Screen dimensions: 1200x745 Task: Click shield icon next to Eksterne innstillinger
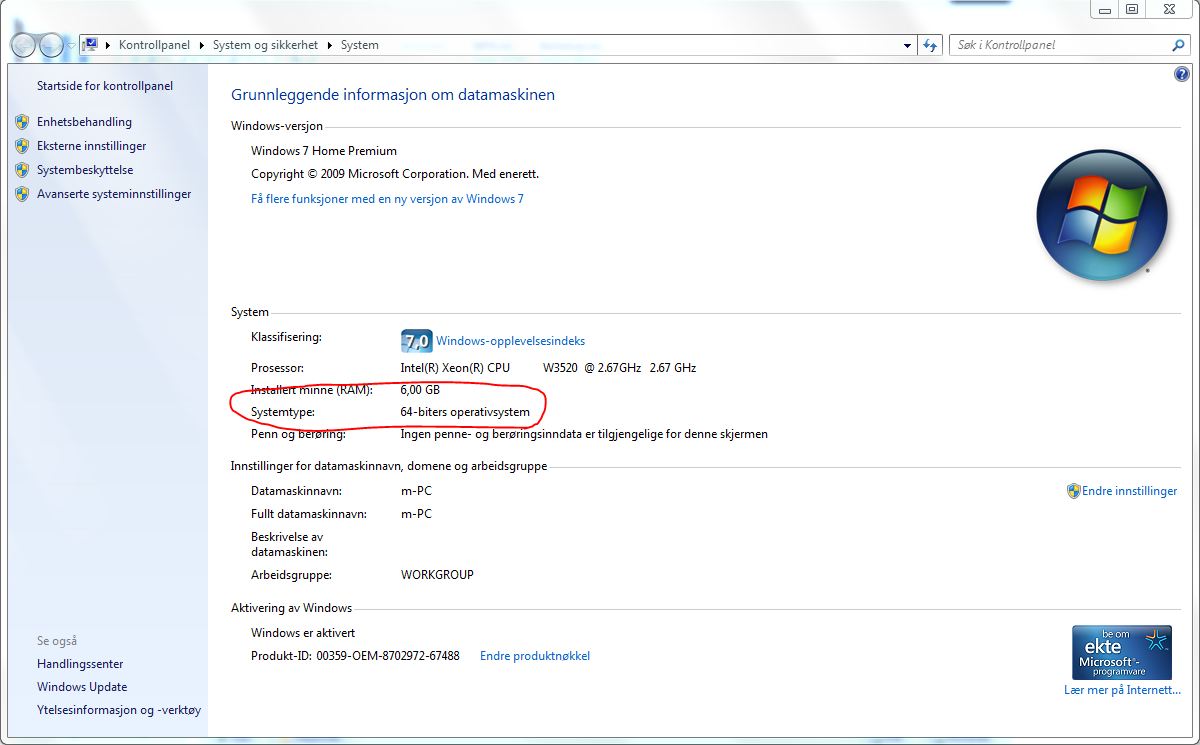coord(23,146)
